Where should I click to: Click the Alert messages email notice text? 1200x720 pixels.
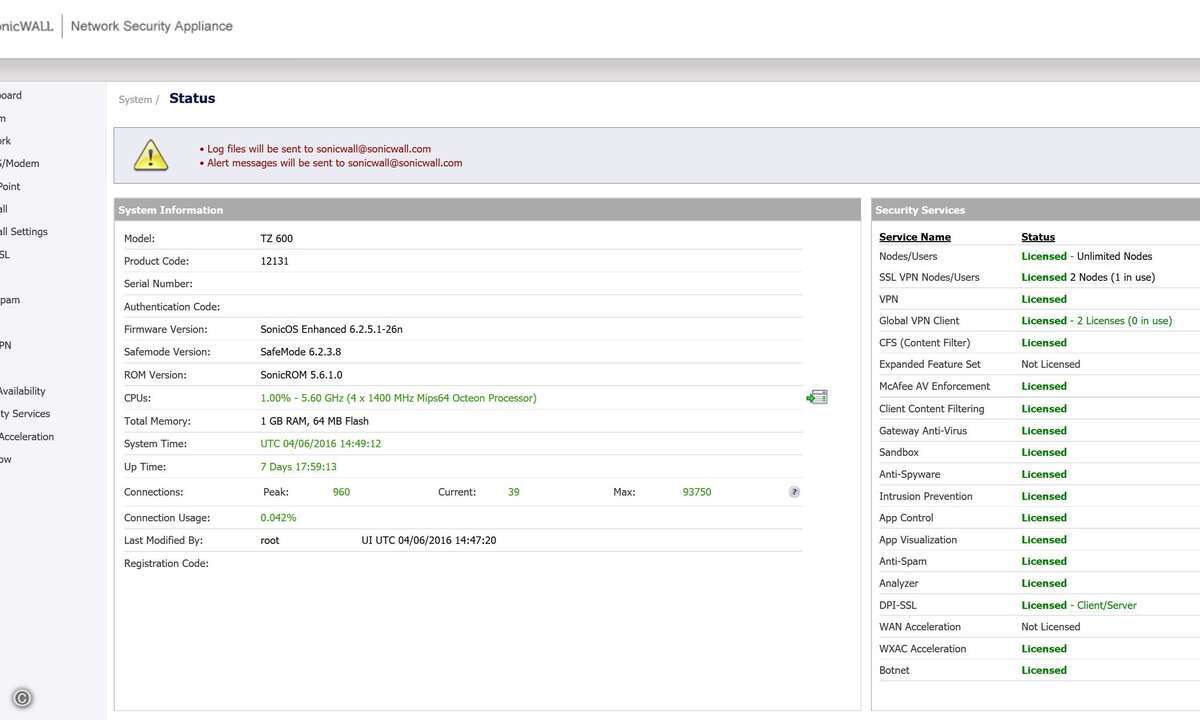click(334, 163)
